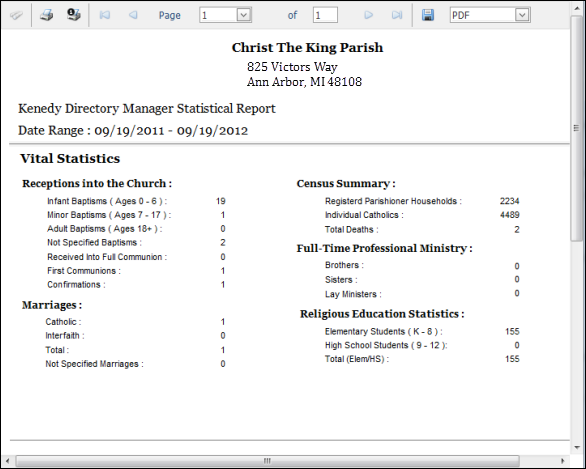
Task: Click the horizontal scrollbar left arrow
Action: (x=7, y=461)
